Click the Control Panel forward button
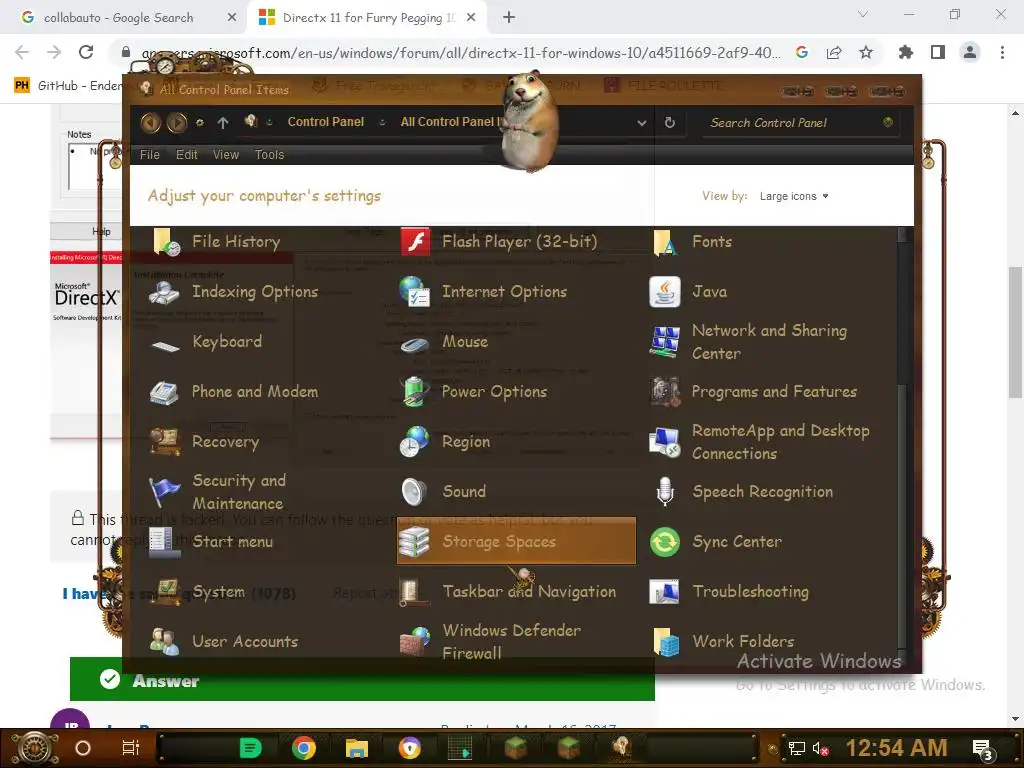 click(176, 122)
